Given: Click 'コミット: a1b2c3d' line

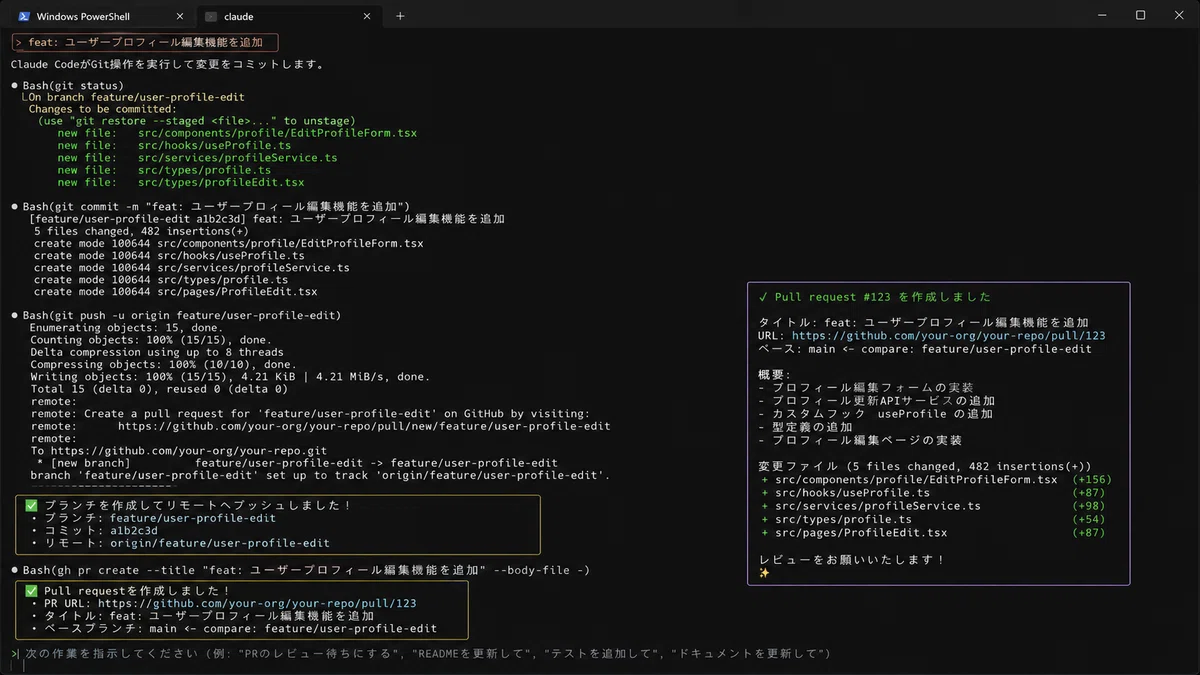Looking at the screenshot, I should 94,531.
